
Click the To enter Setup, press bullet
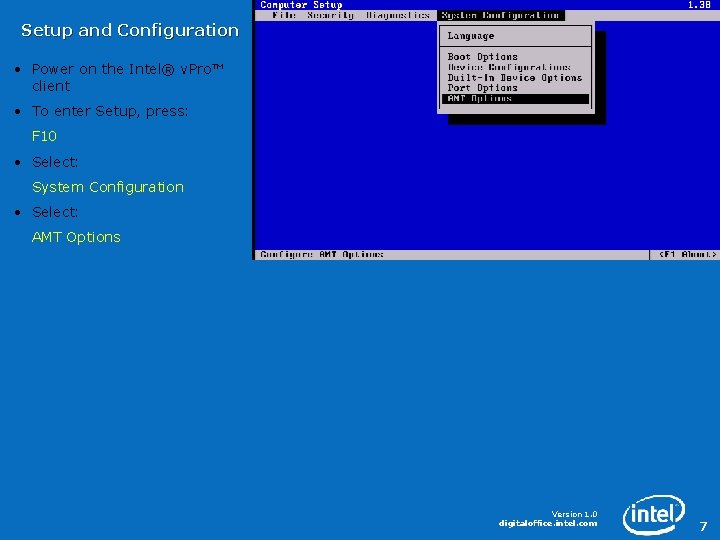(110, 111)
